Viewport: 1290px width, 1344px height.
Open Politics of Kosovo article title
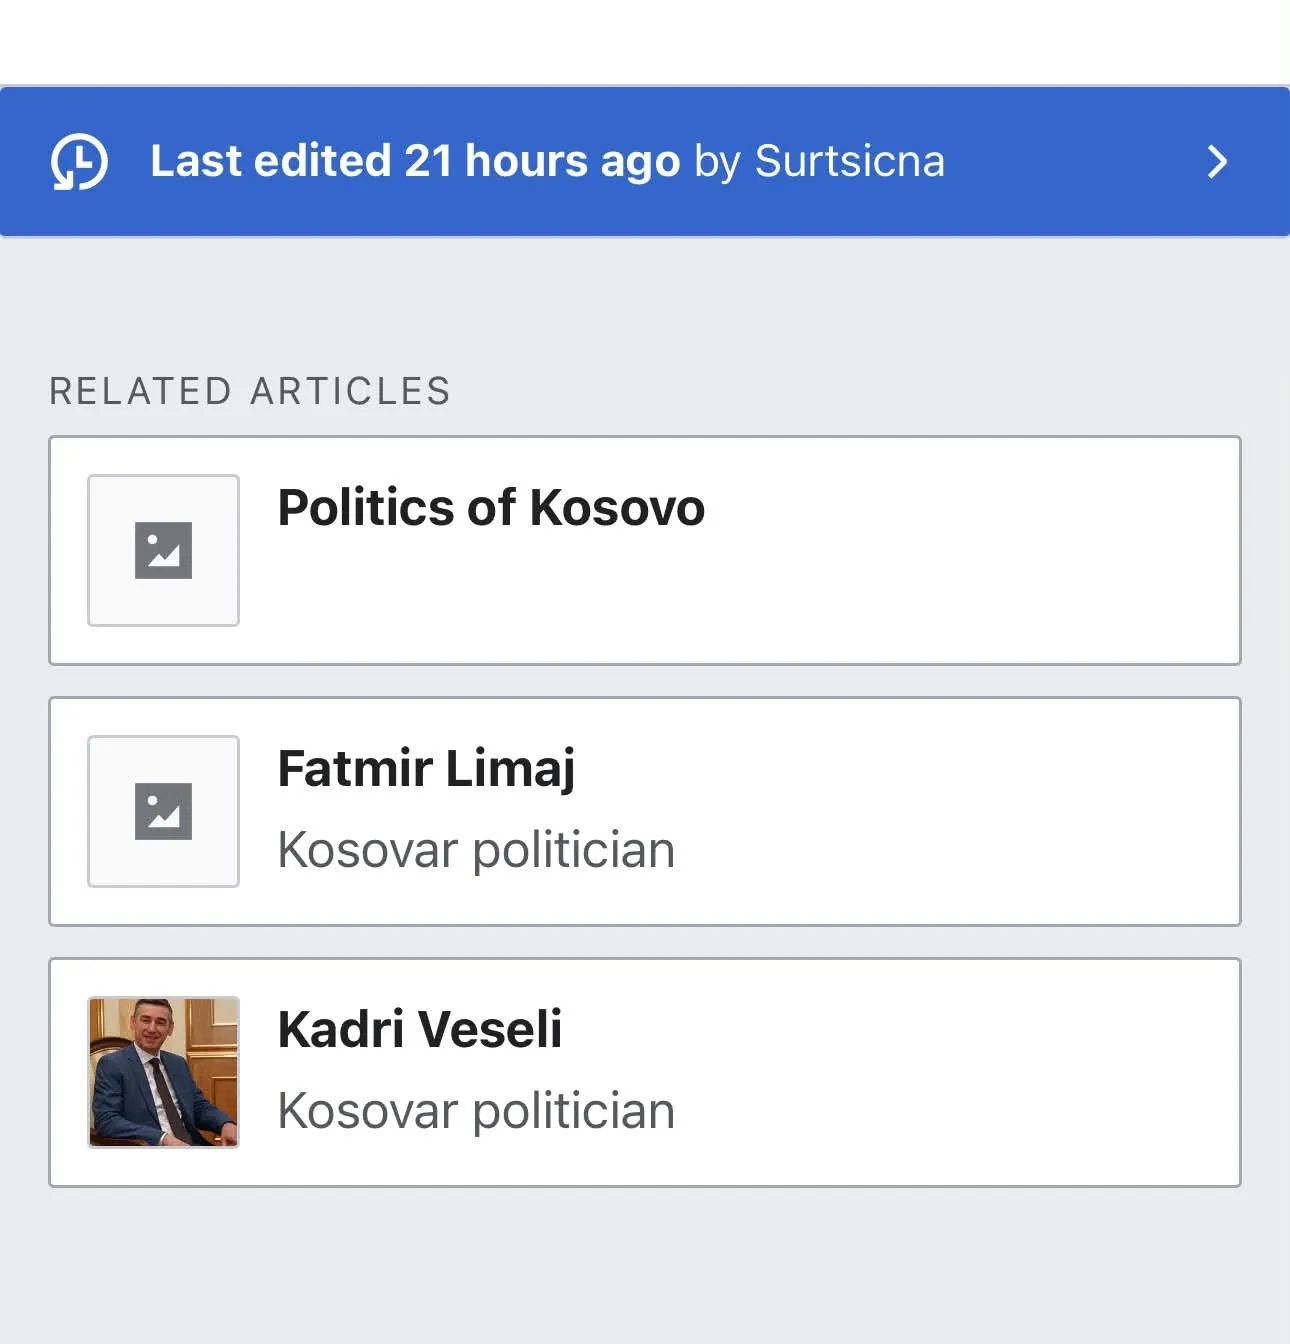[491, 507]
